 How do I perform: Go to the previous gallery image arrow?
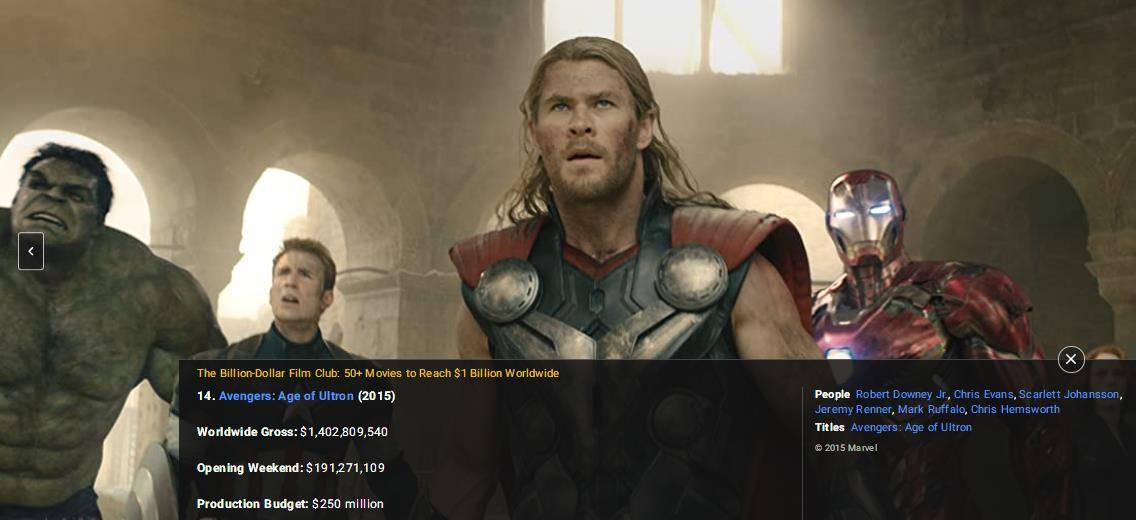[x=31, y=251]
